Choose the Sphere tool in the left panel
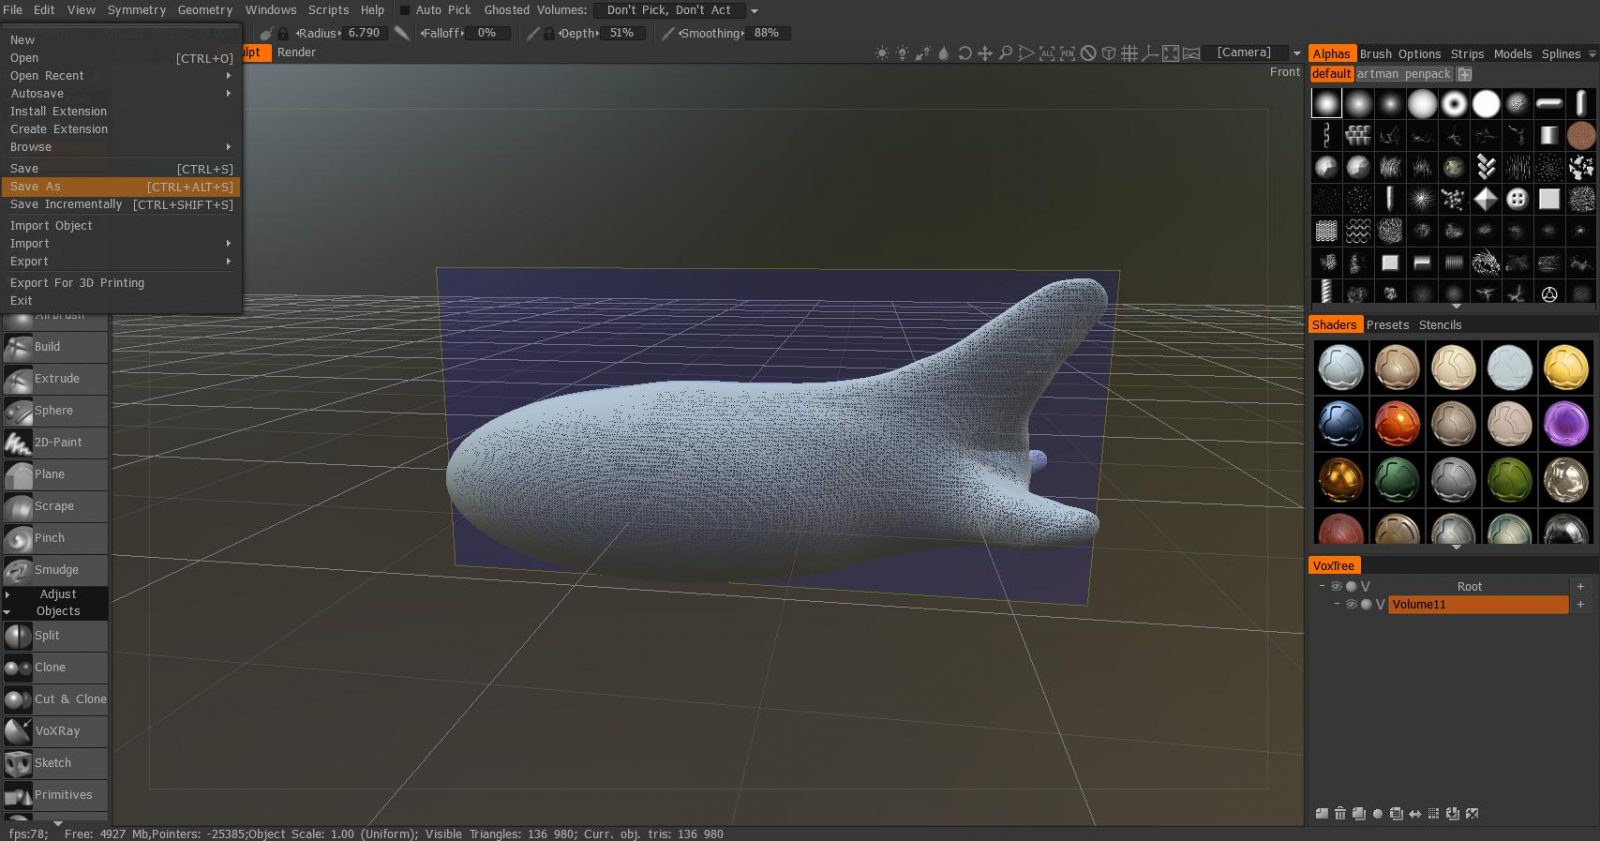Image resolution: width=1600 pixels, height=841 pixels. click(55, 411)
